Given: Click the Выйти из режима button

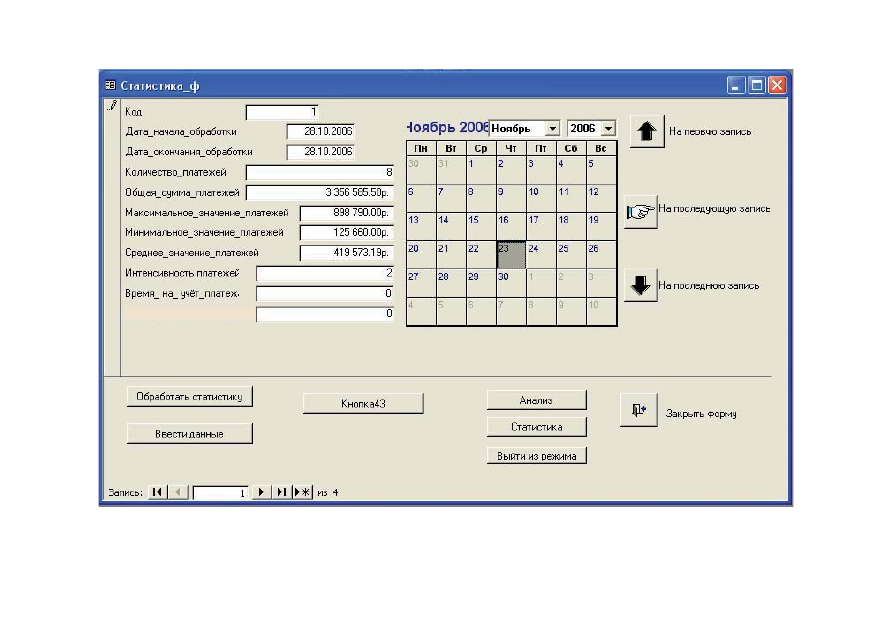Looking at the screenshot, I should click(x=536, y=456).
